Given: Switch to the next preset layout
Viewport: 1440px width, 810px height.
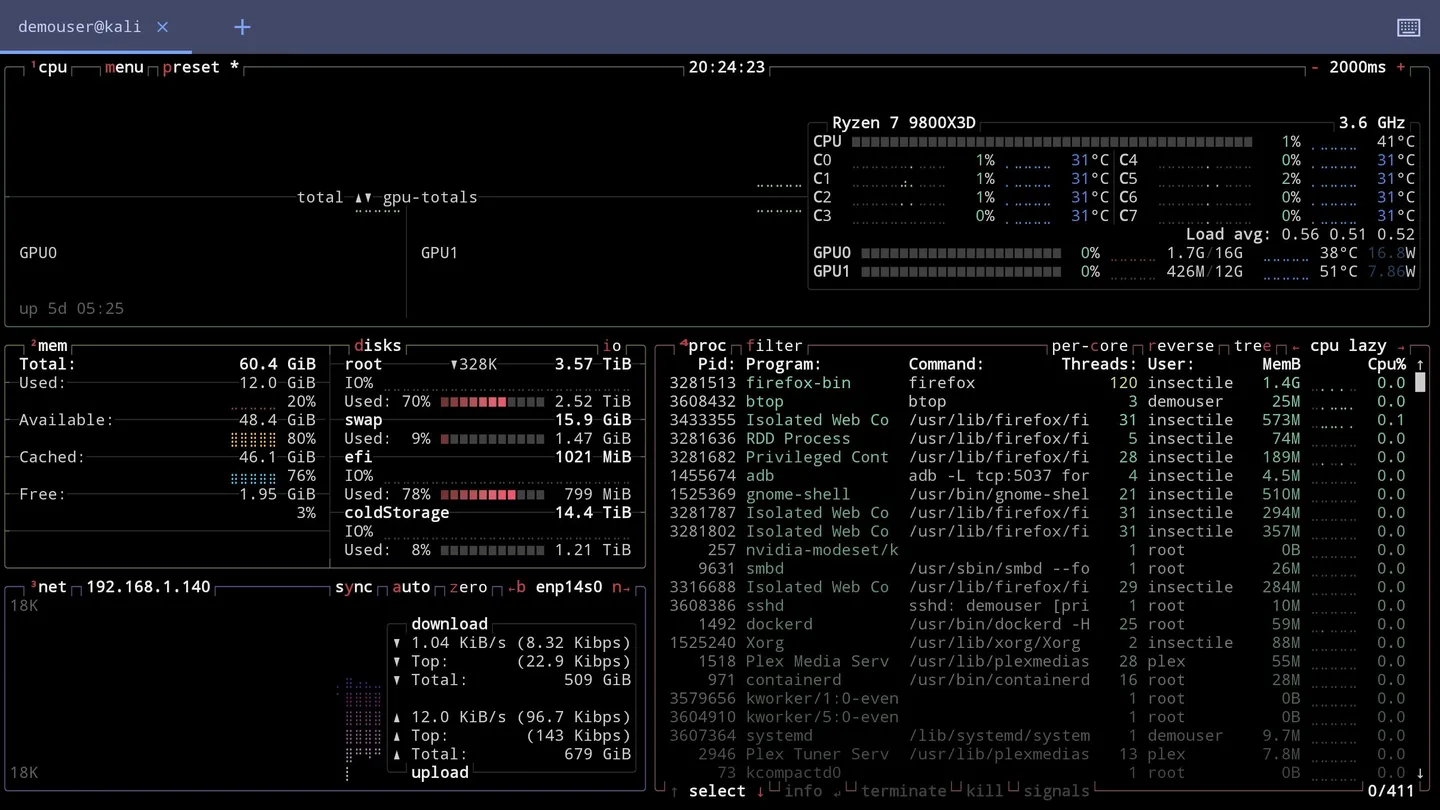Looking at the screenshot, I should [189, 67].
